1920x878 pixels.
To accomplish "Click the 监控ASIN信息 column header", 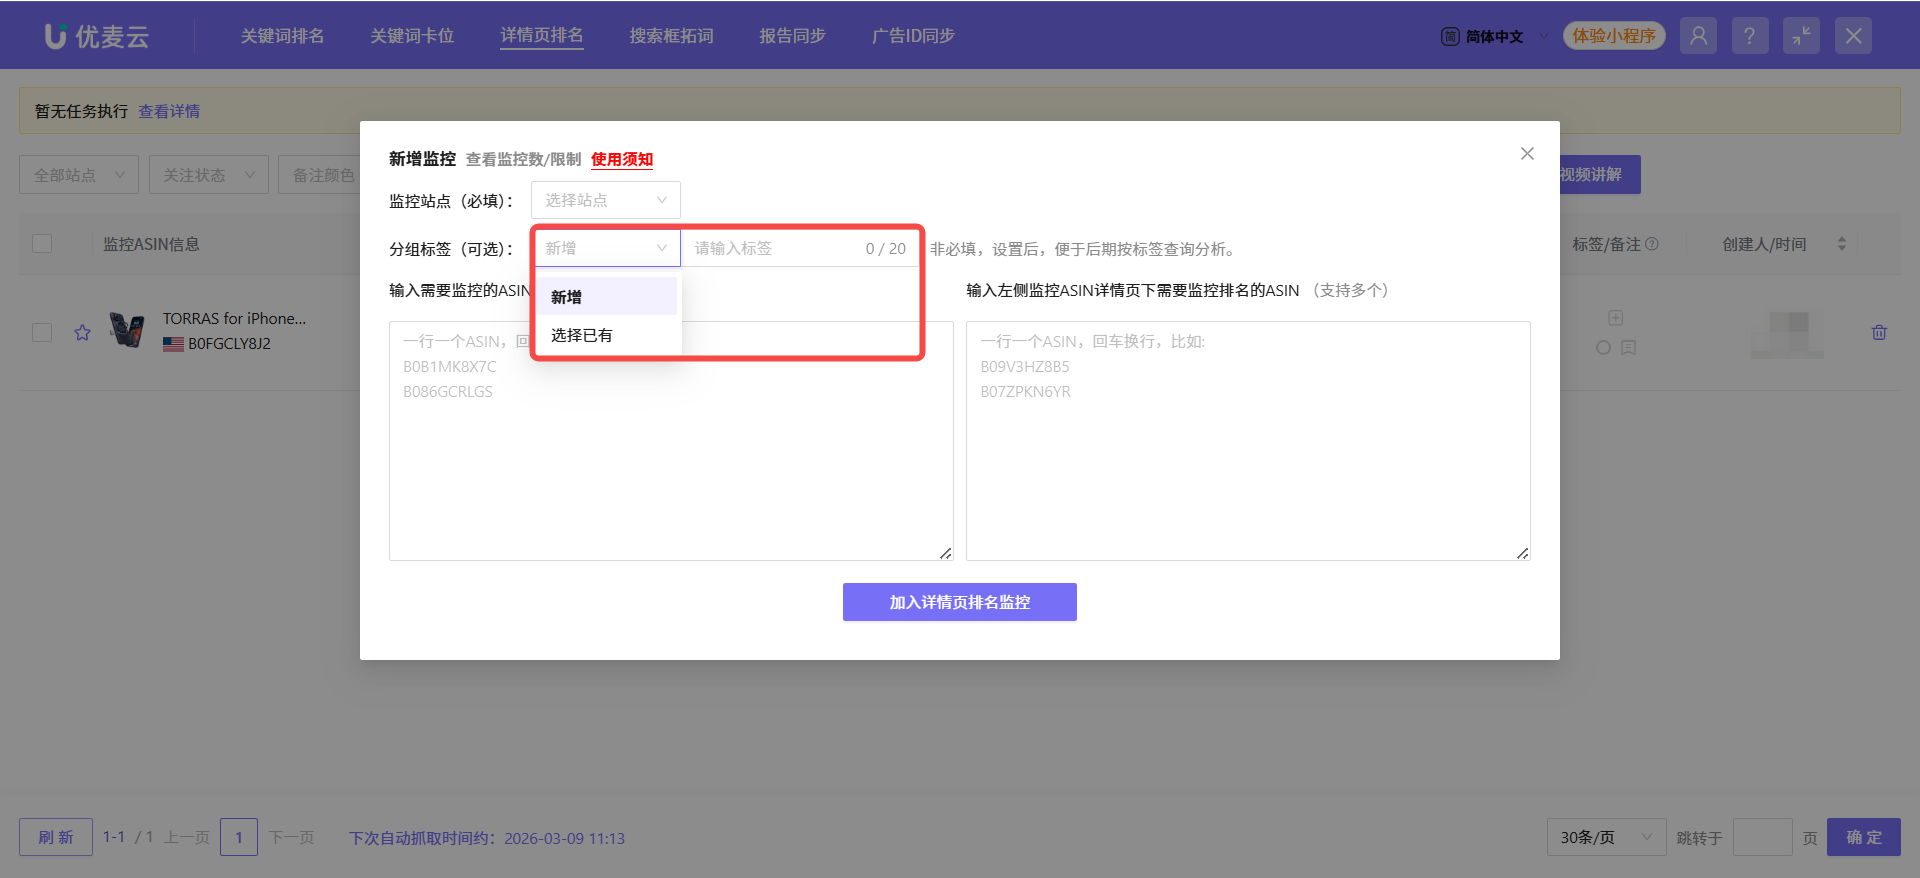I will 151,244.
